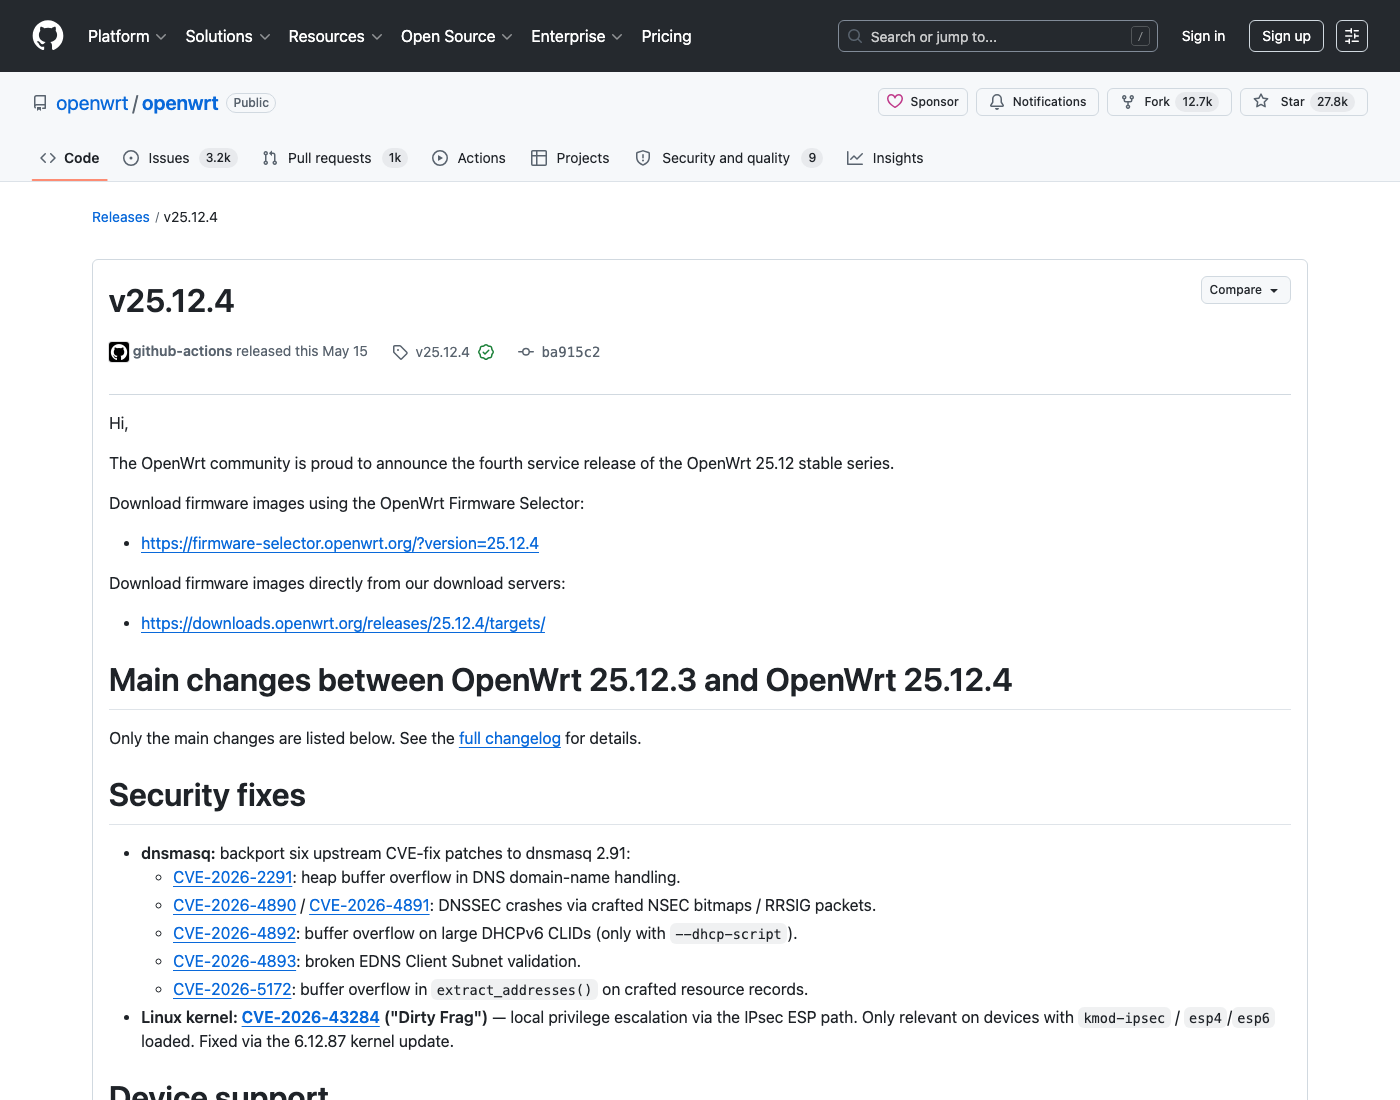Click the Security fixes heading
1400x1100 pixels.
(207, 795)
